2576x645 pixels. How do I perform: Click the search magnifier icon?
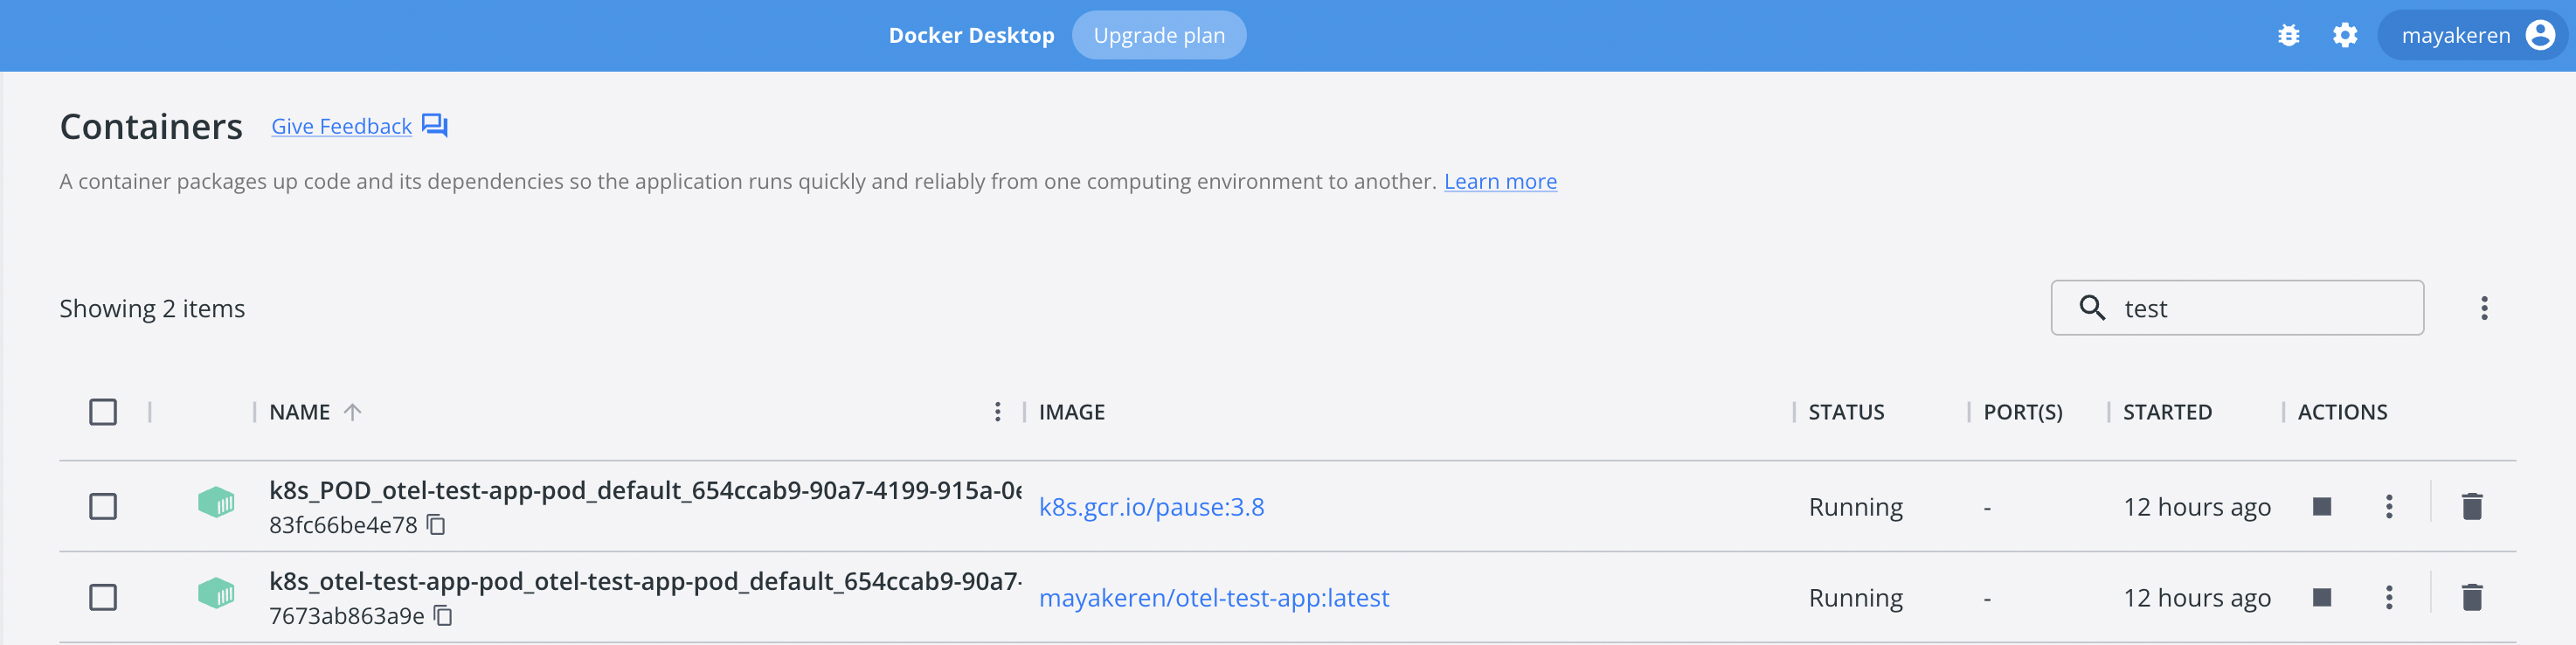pos(2092,307)
